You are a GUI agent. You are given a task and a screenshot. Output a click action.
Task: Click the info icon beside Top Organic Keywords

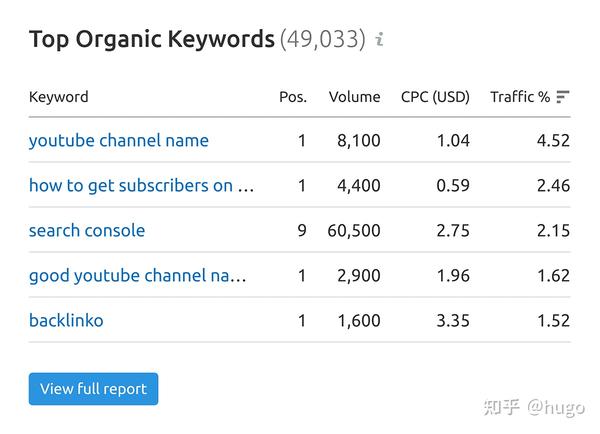[x=379, y=39]
